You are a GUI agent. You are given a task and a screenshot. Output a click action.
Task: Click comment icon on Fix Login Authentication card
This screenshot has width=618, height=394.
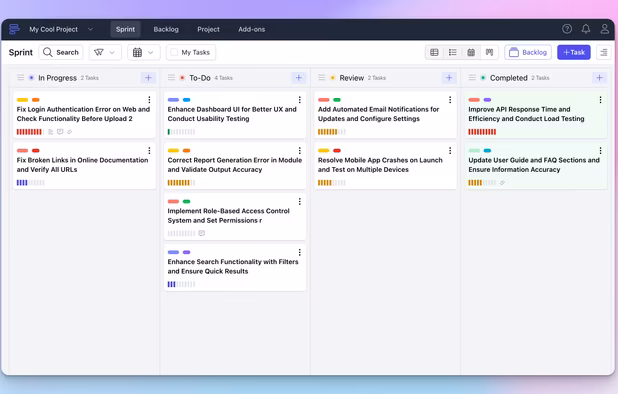tap(60, 132)
